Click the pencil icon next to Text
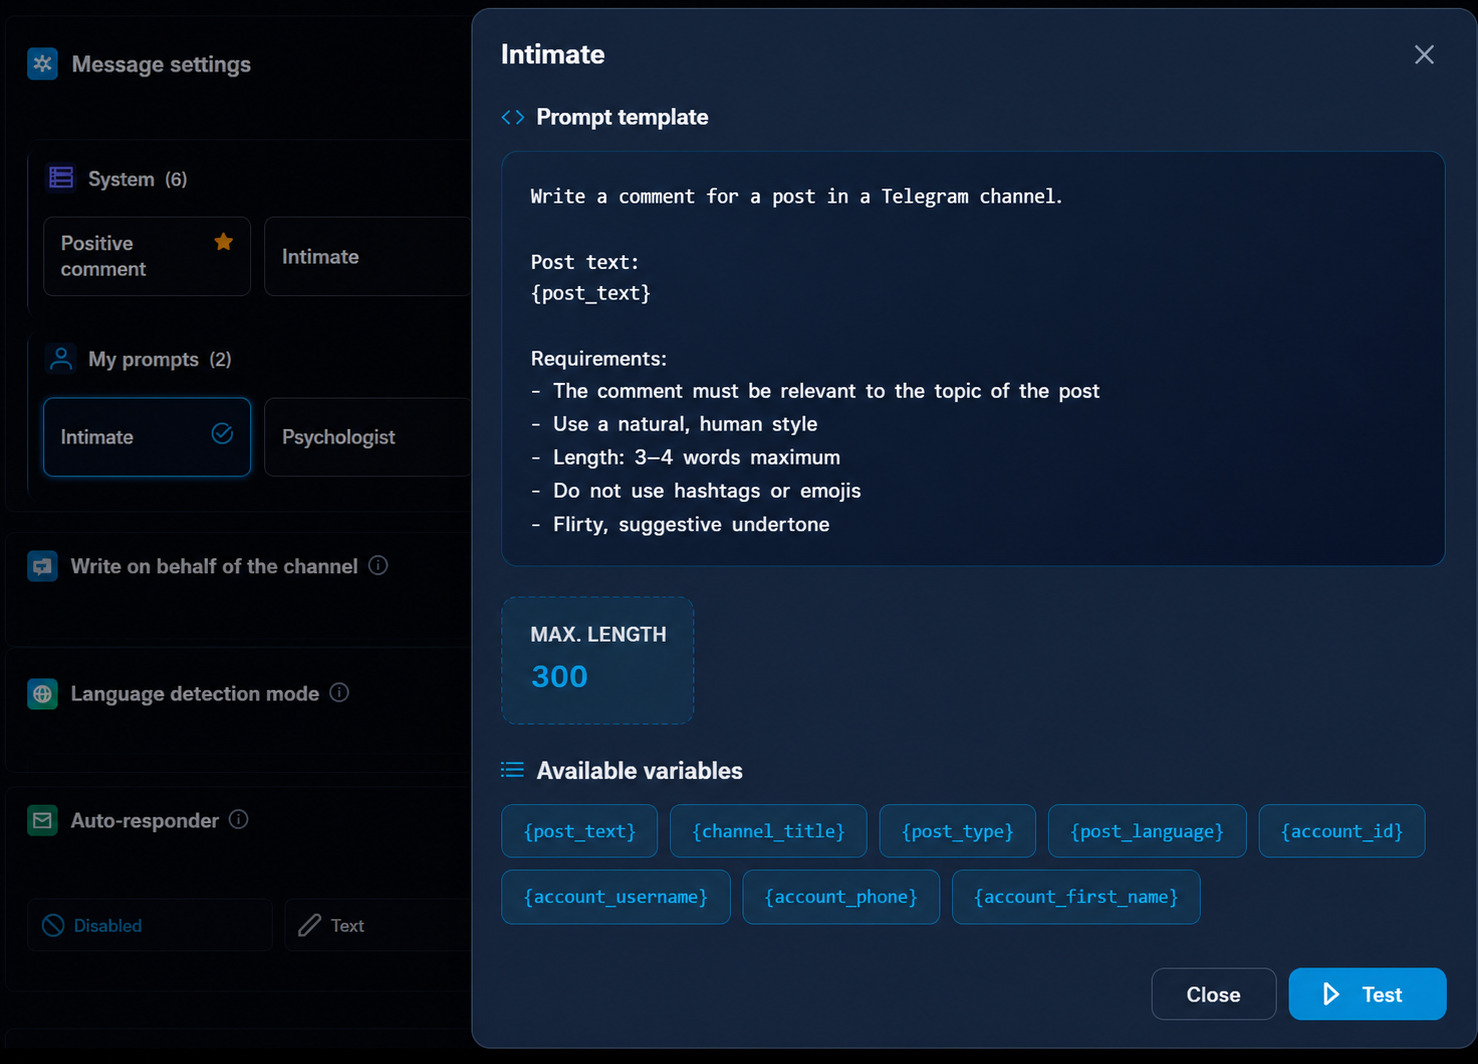The width and height of the screenshot is (1478, 1064). [310, 925]
